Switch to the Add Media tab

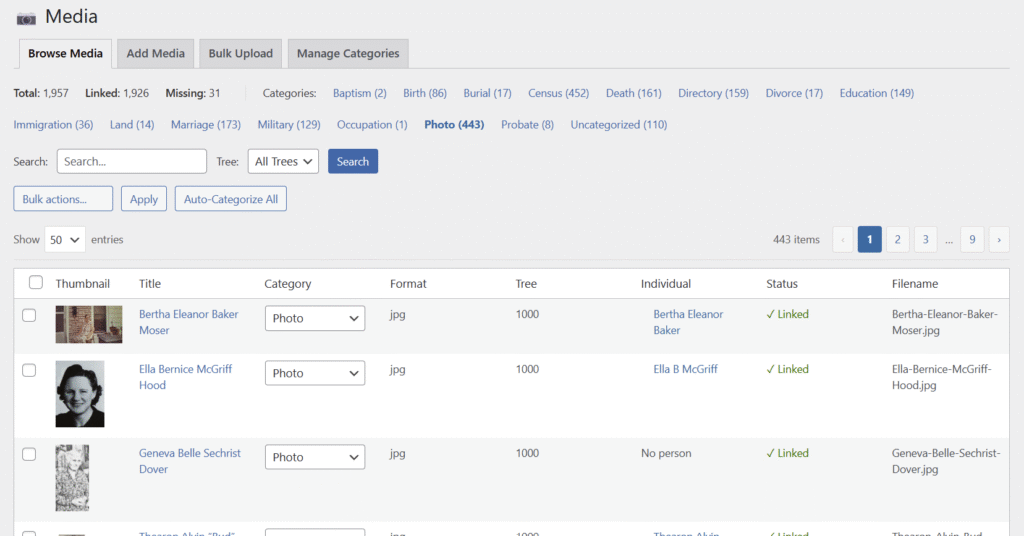pyautogui.click(x=155, y=54)
